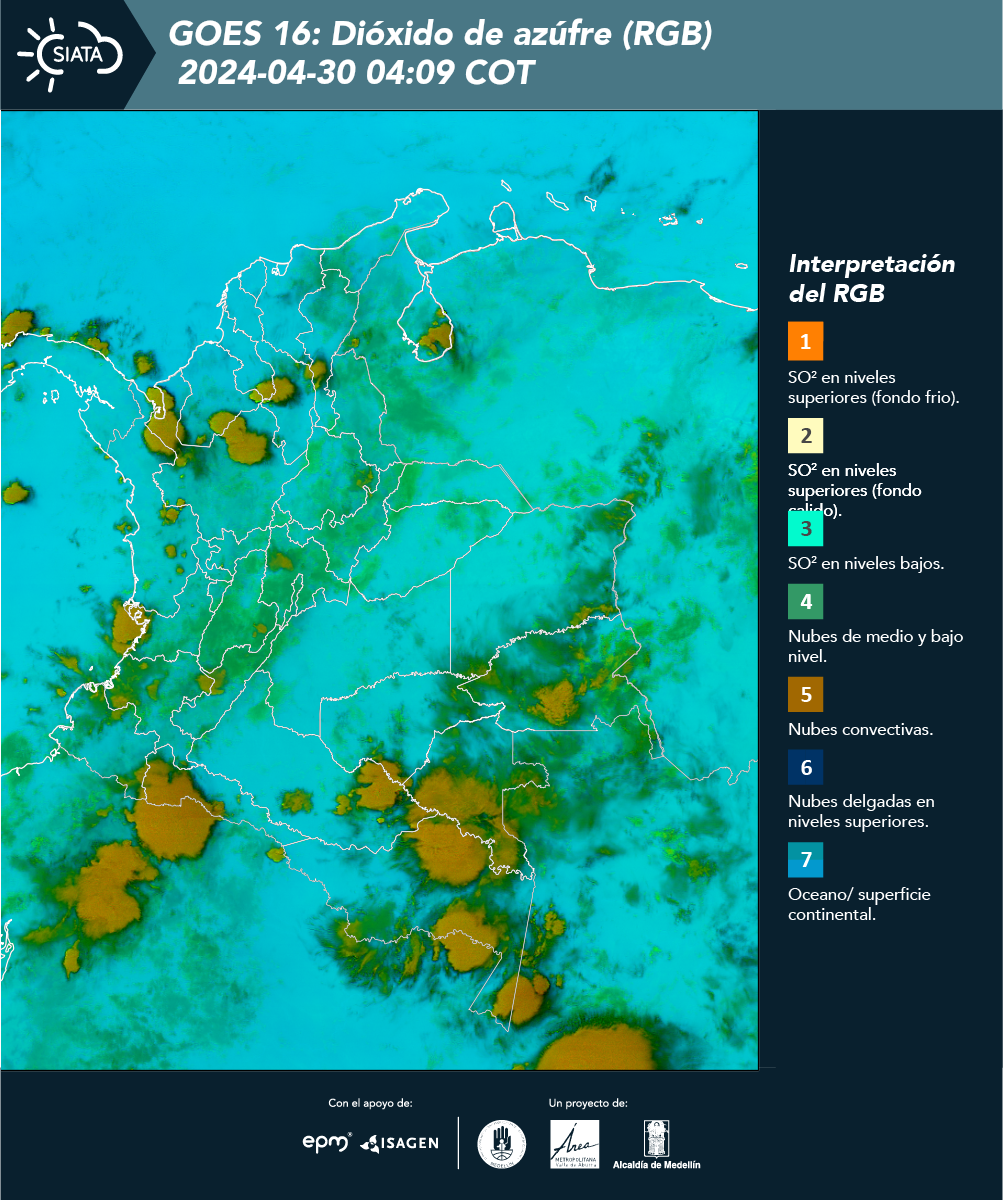This screenshot has width=1003, height=1200.
Task: Select orange swatch number 1
Action: [805, 341]
